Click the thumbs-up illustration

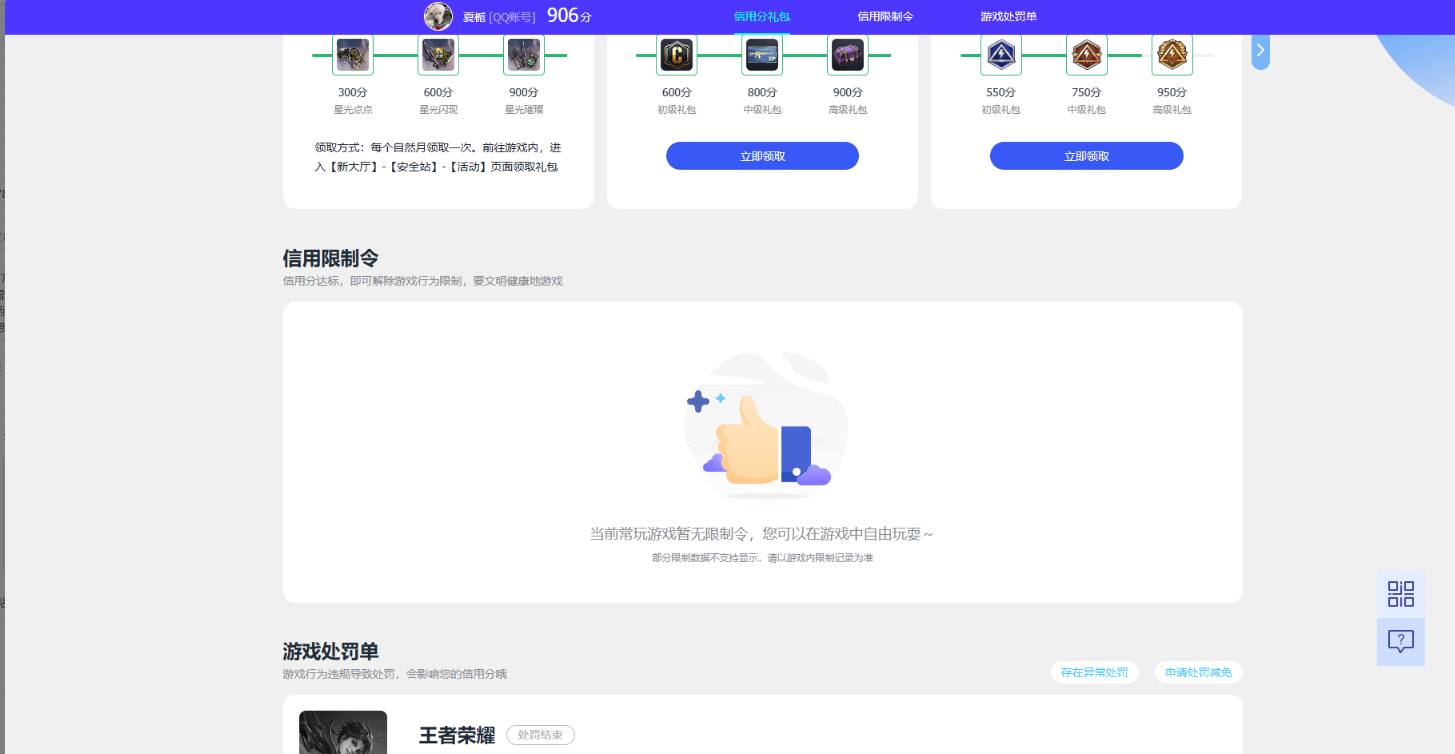[766, 427]
